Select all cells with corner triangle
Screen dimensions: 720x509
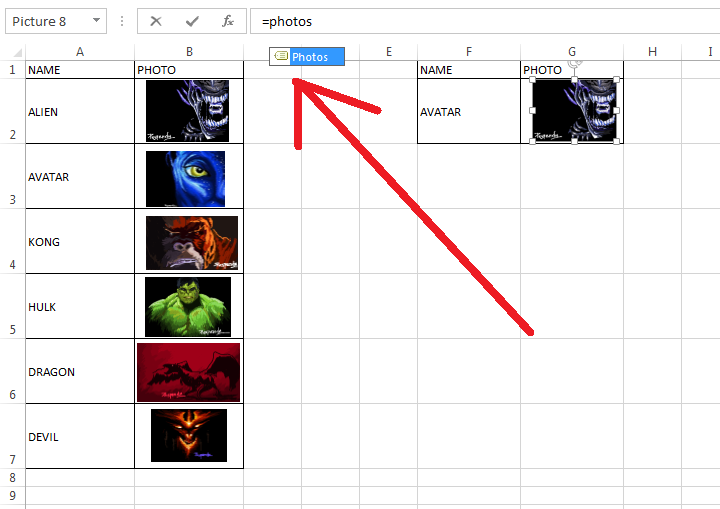coord(17,52)
